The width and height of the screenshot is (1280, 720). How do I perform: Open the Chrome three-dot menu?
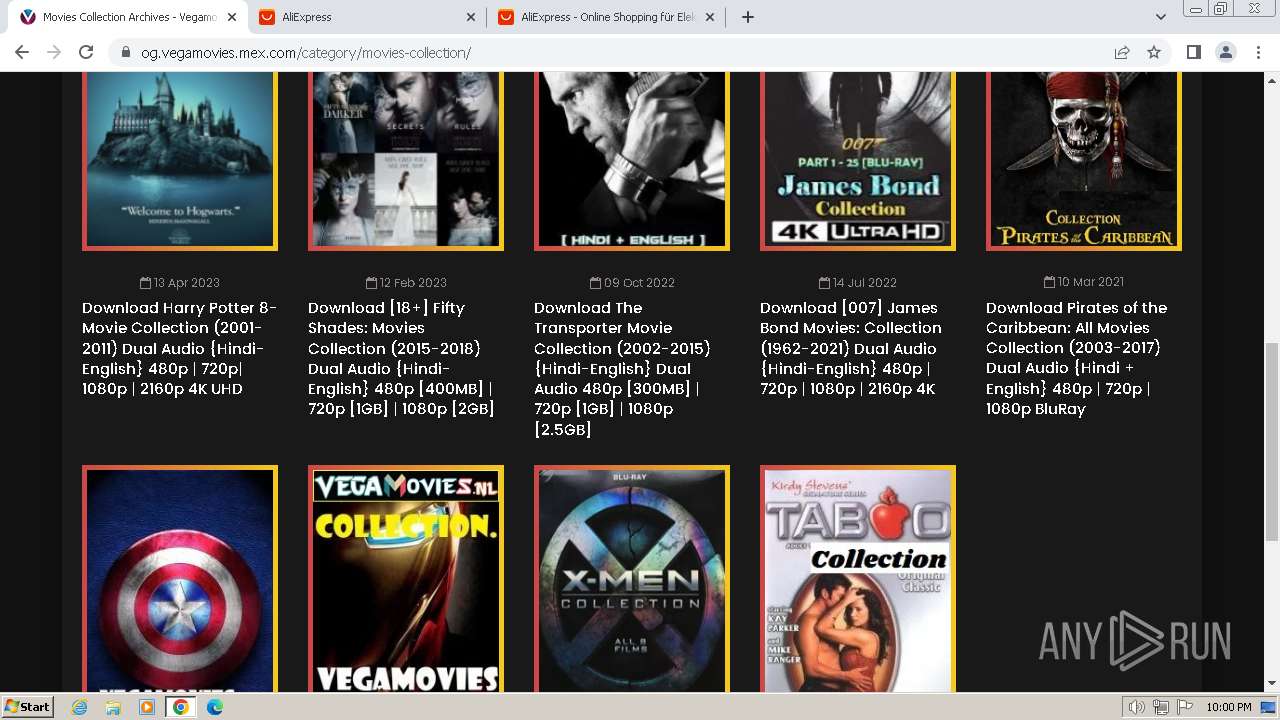tap(1259, 52)
